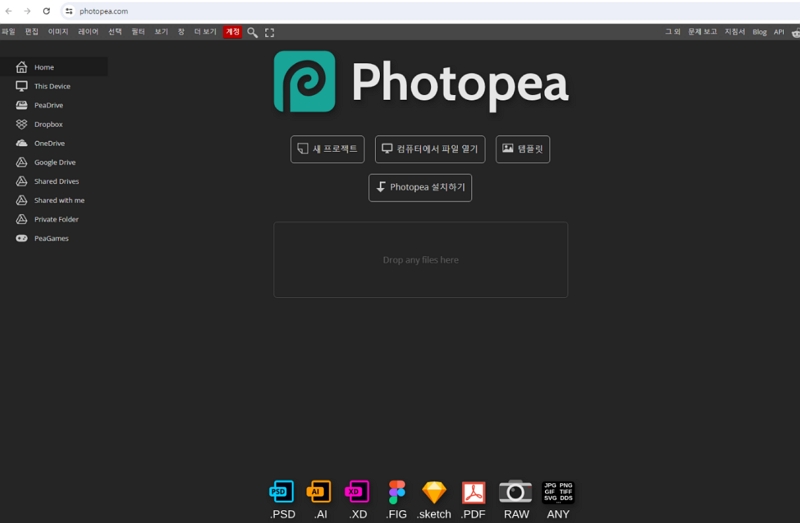Click the .AI format icon
The image size is (800, 523).
click(x=319, y=492)
